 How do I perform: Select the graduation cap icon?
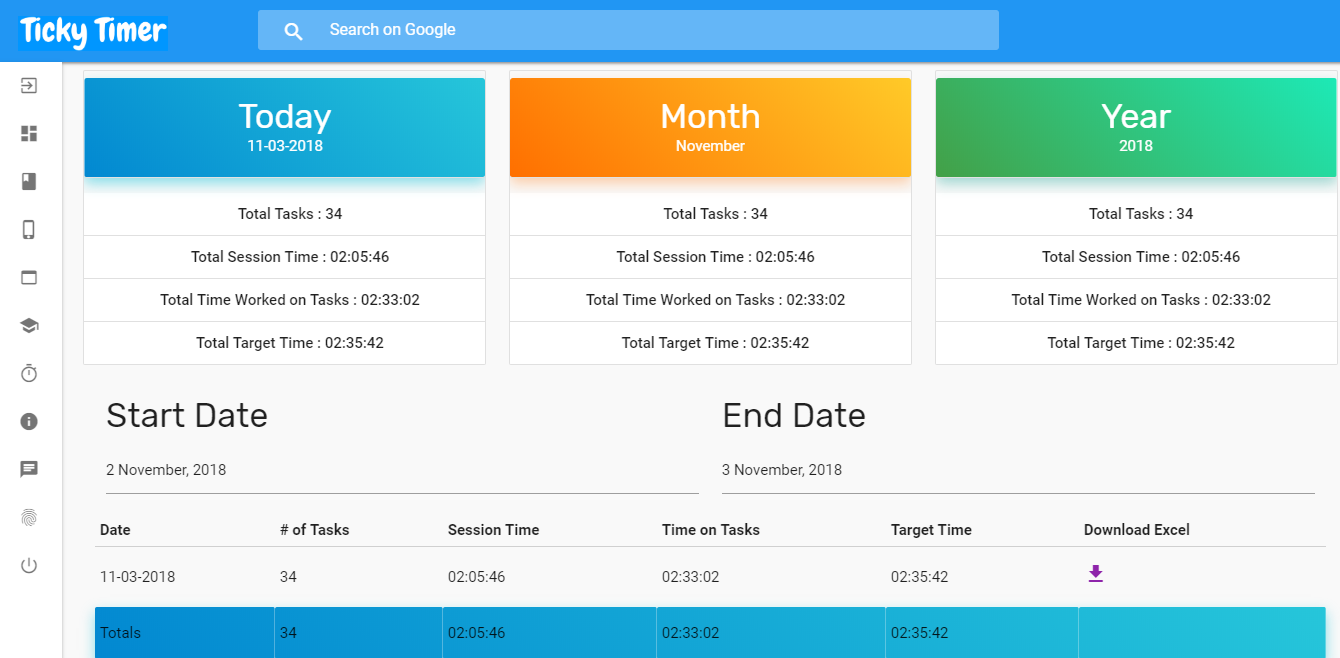point(29,326)
